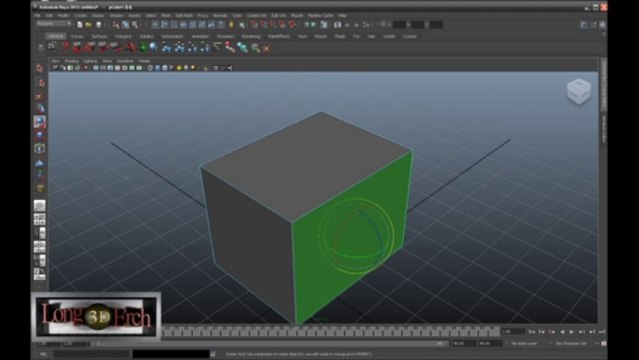Screen dimensions: 639x360
Task: Open the Modify menu
Action: (x=63, y=15)
